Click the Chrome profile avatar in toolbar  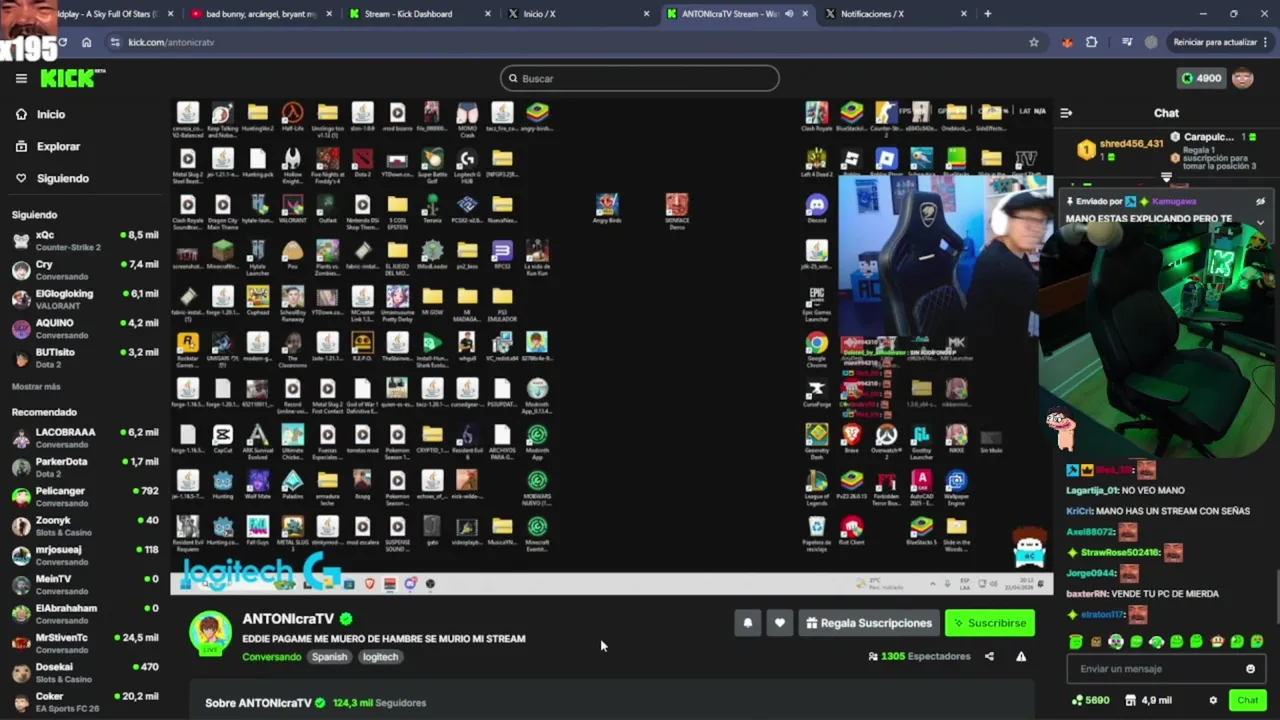pyautogui.click(x=1152, y=42)
